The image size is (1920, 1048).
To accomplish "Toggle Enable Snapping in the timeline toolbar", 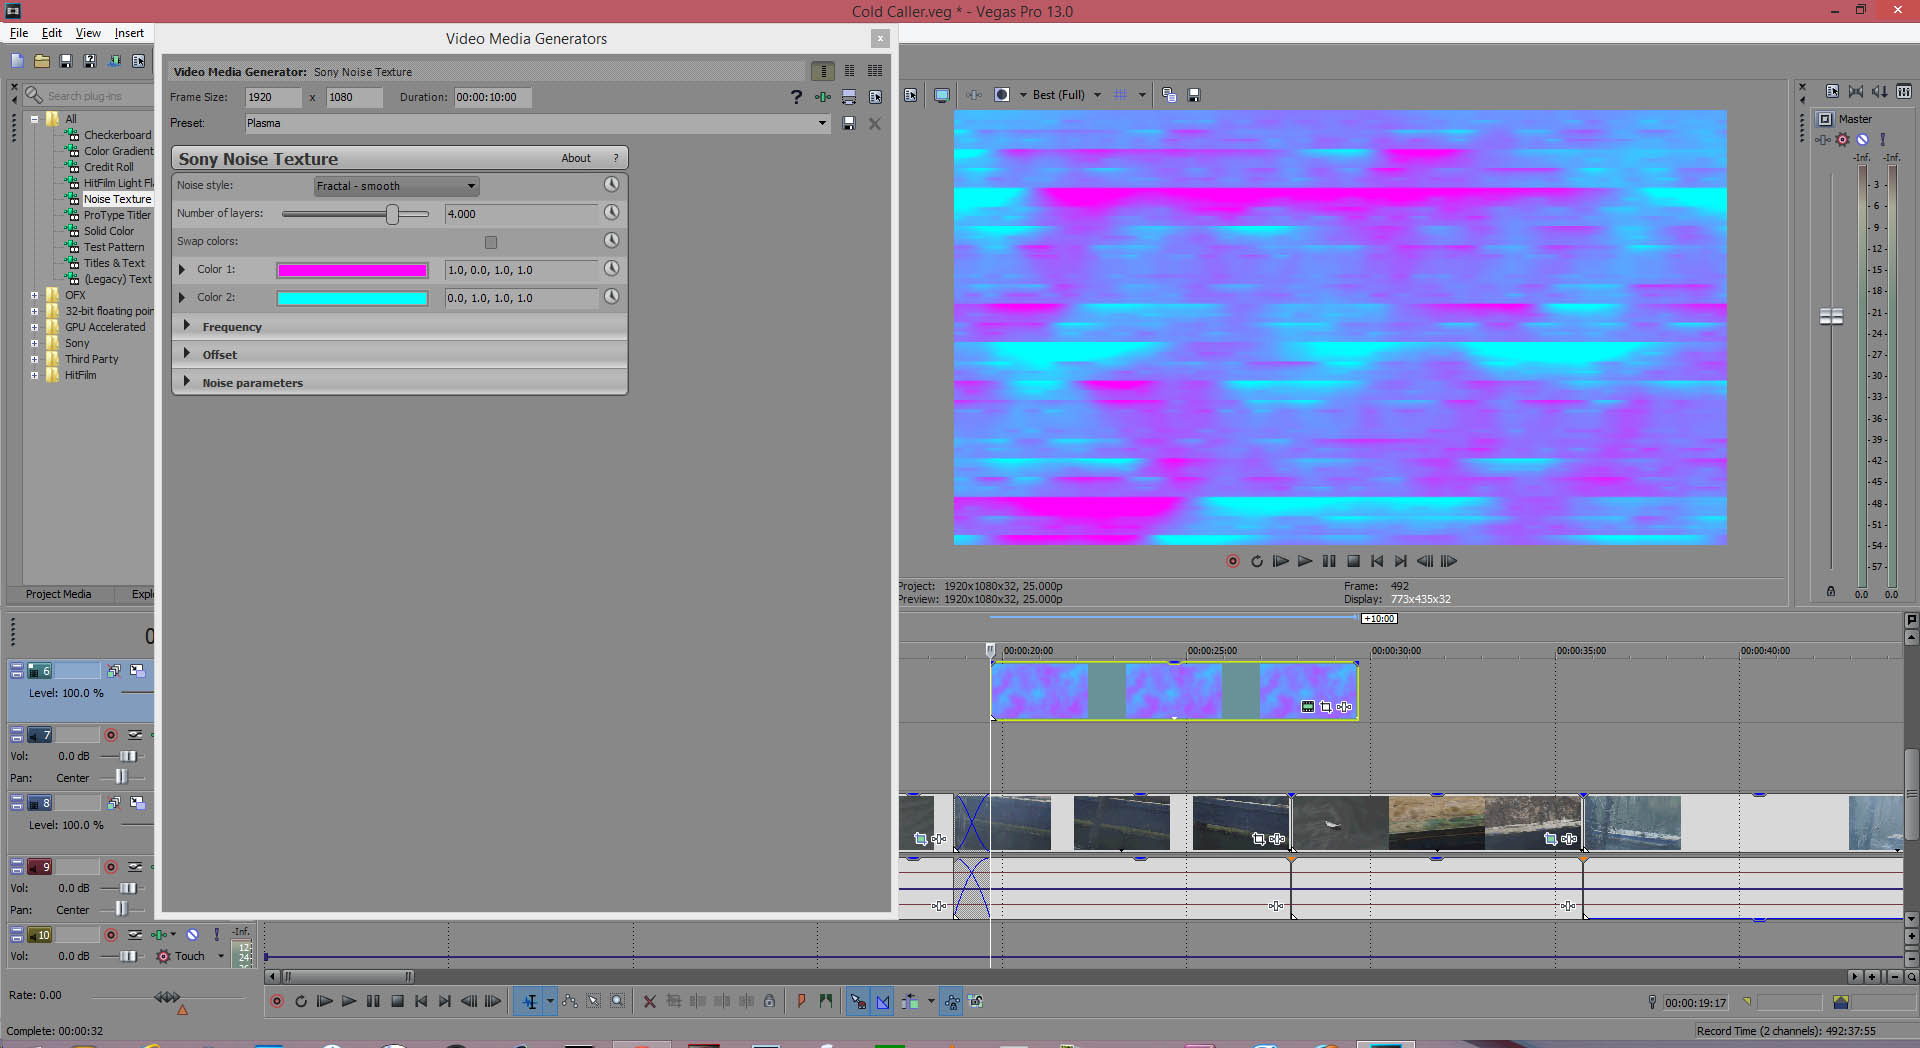I will [x=858, y=1001].
